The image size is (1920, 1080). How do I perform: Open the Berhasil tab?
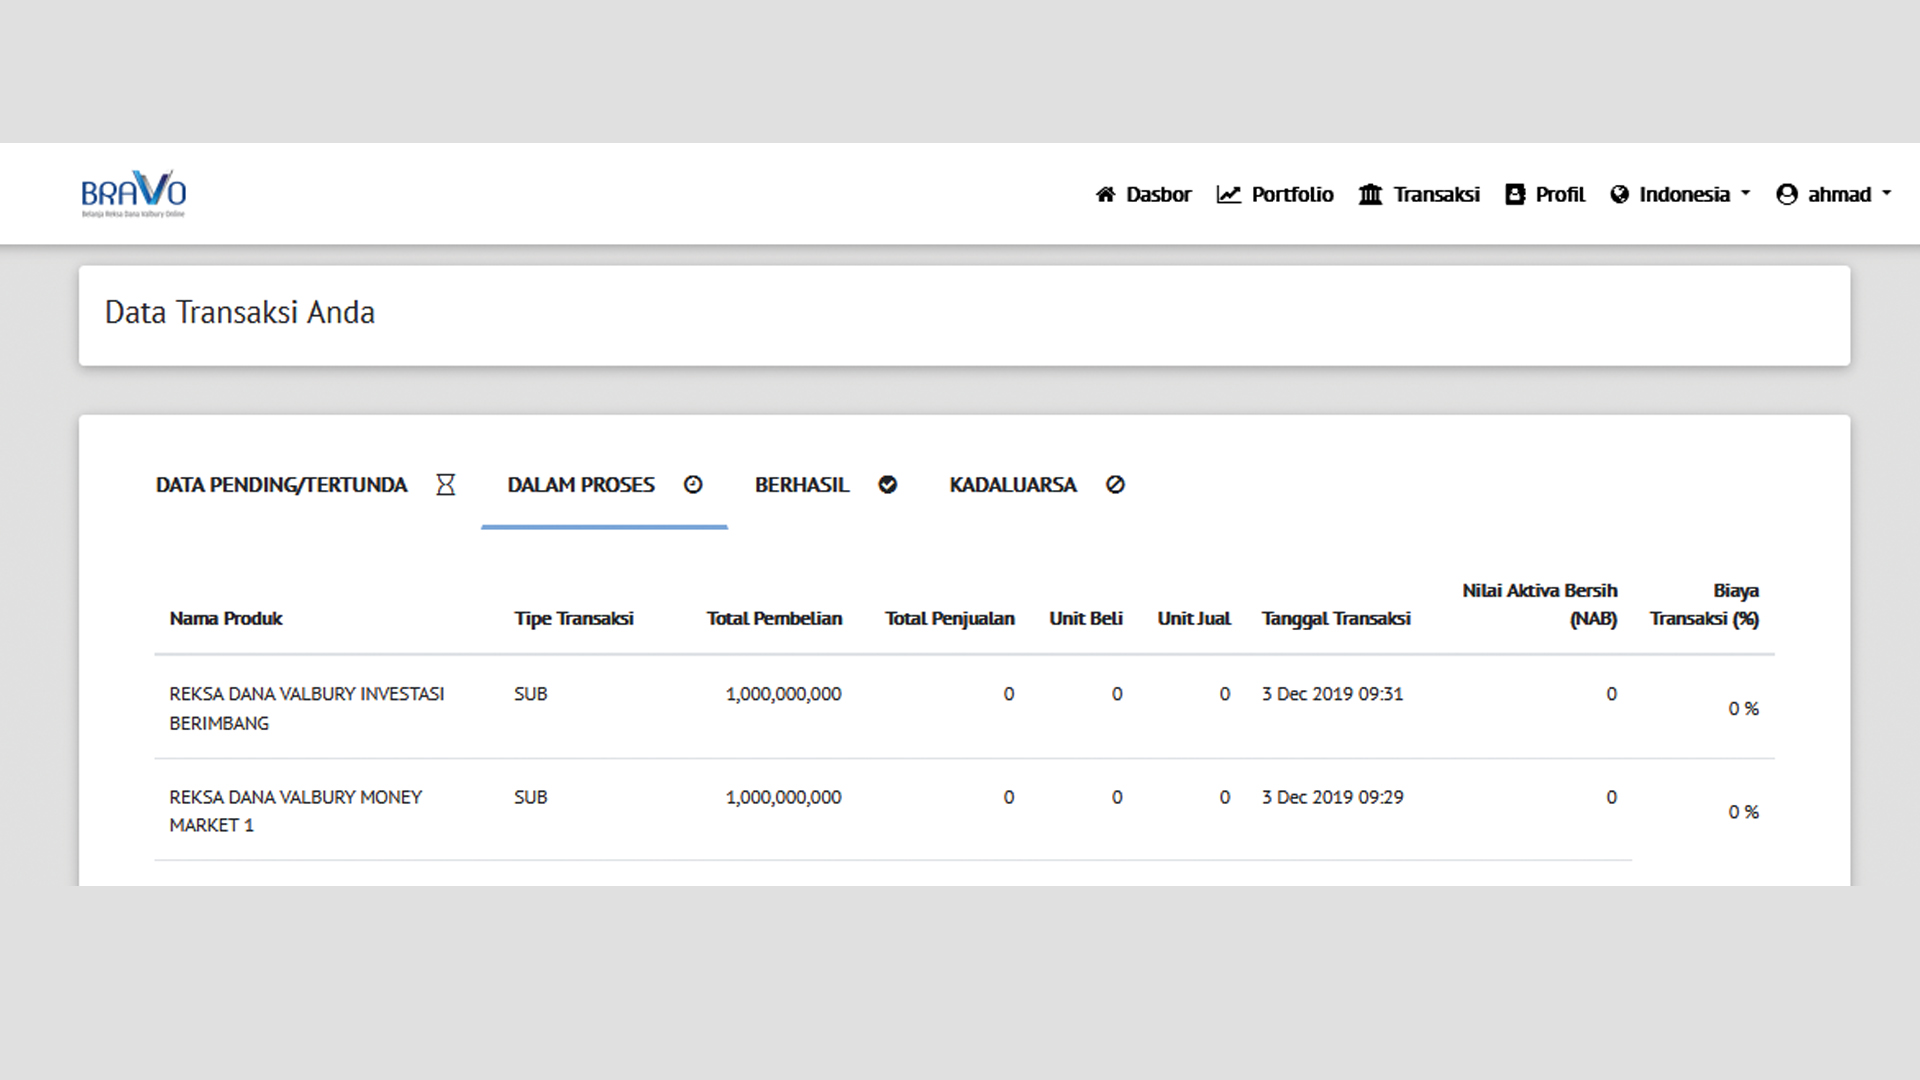point(801,485)
